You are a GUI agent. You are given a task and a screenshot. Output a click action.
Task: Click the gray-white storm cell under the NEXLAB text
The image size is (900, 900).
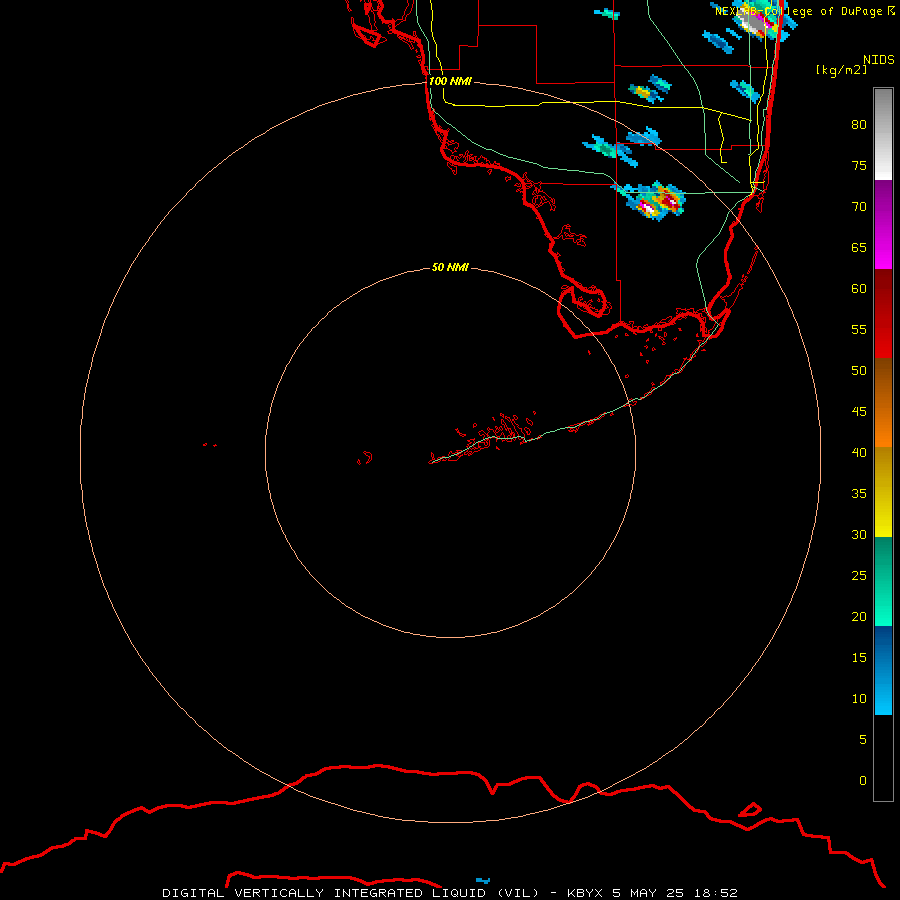[x=757, y=23]
